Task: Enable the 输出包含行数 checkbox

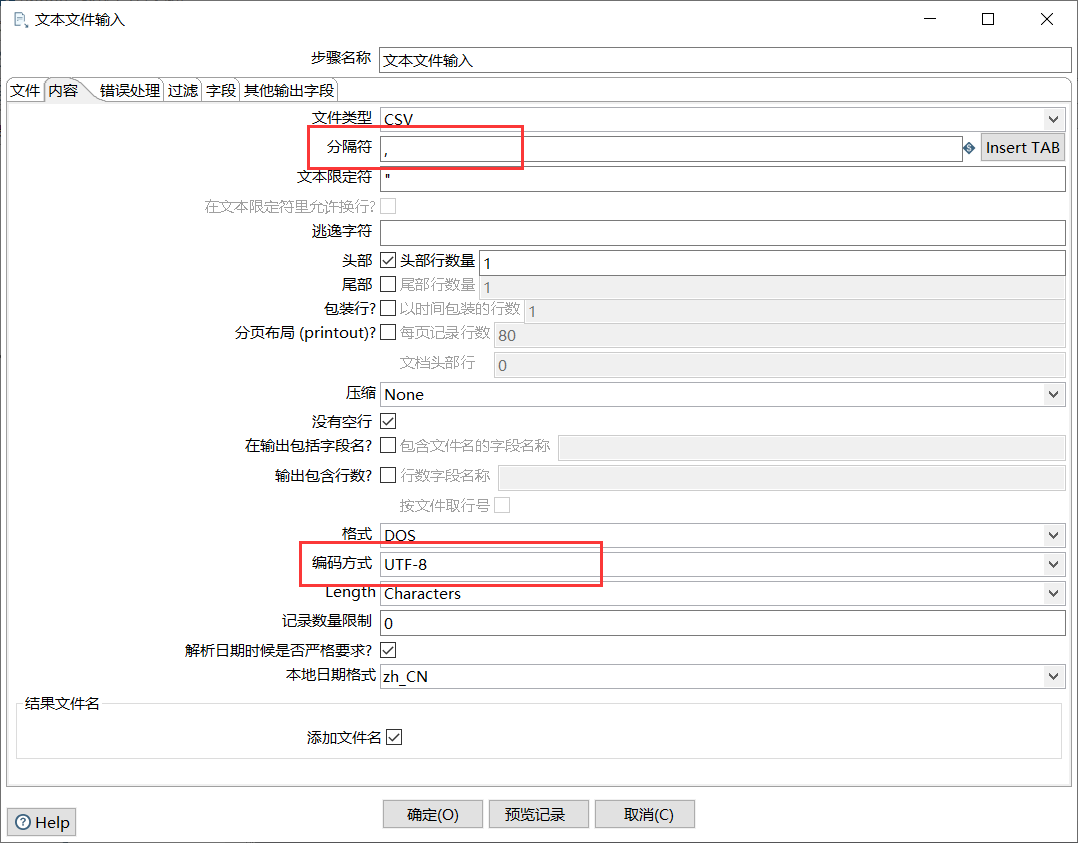Action: (x=388, y=475)
